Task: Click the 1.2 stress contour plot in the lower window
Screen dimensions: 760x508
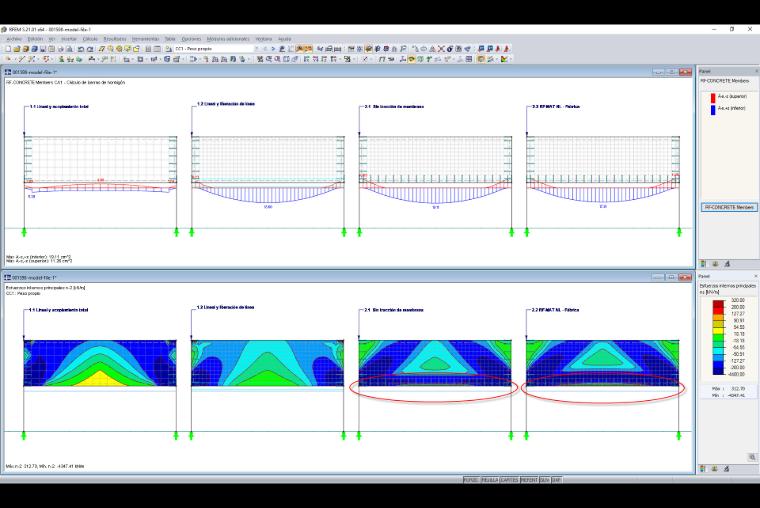Action: tap(268, 363)
